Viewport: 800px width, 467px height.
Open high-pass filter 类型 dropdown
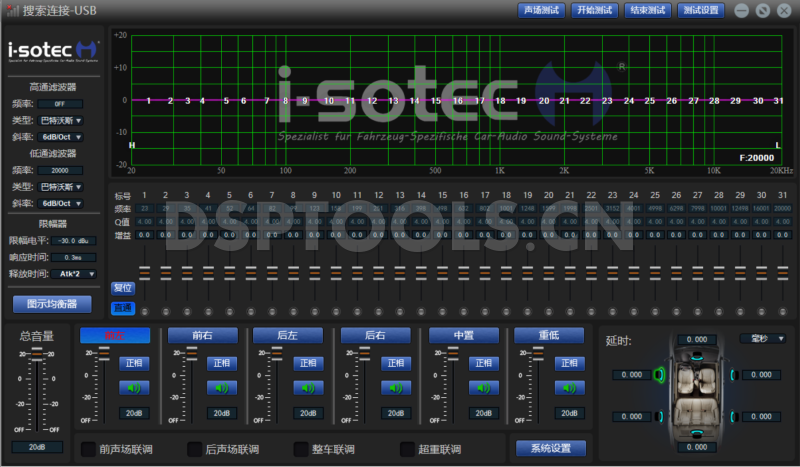point(60,120)
